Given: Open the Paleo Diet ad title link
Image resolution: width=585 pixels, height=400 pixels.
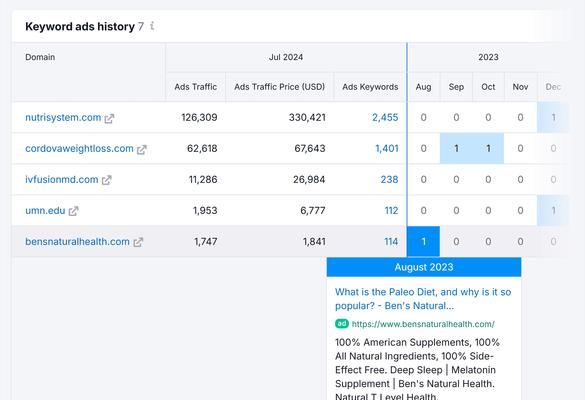Looking at the screenshot, I should coord(423,299).
